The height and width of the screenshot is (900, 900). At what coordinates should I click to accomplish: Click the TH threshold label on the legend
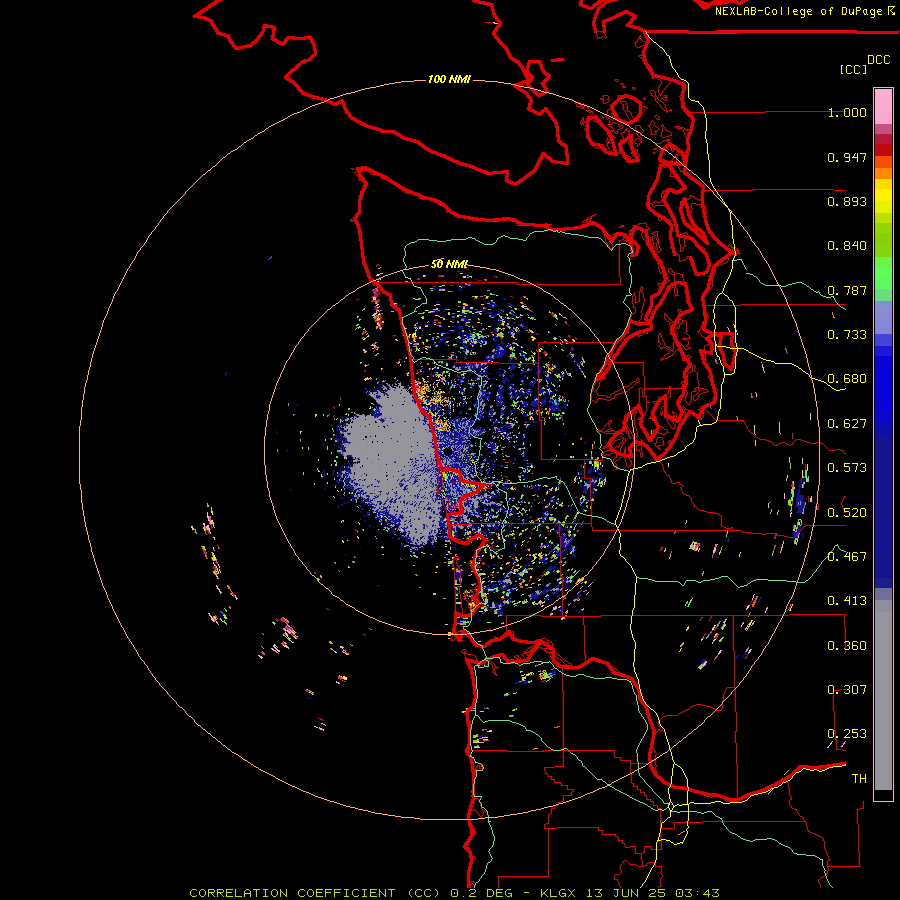pos(859,778)
